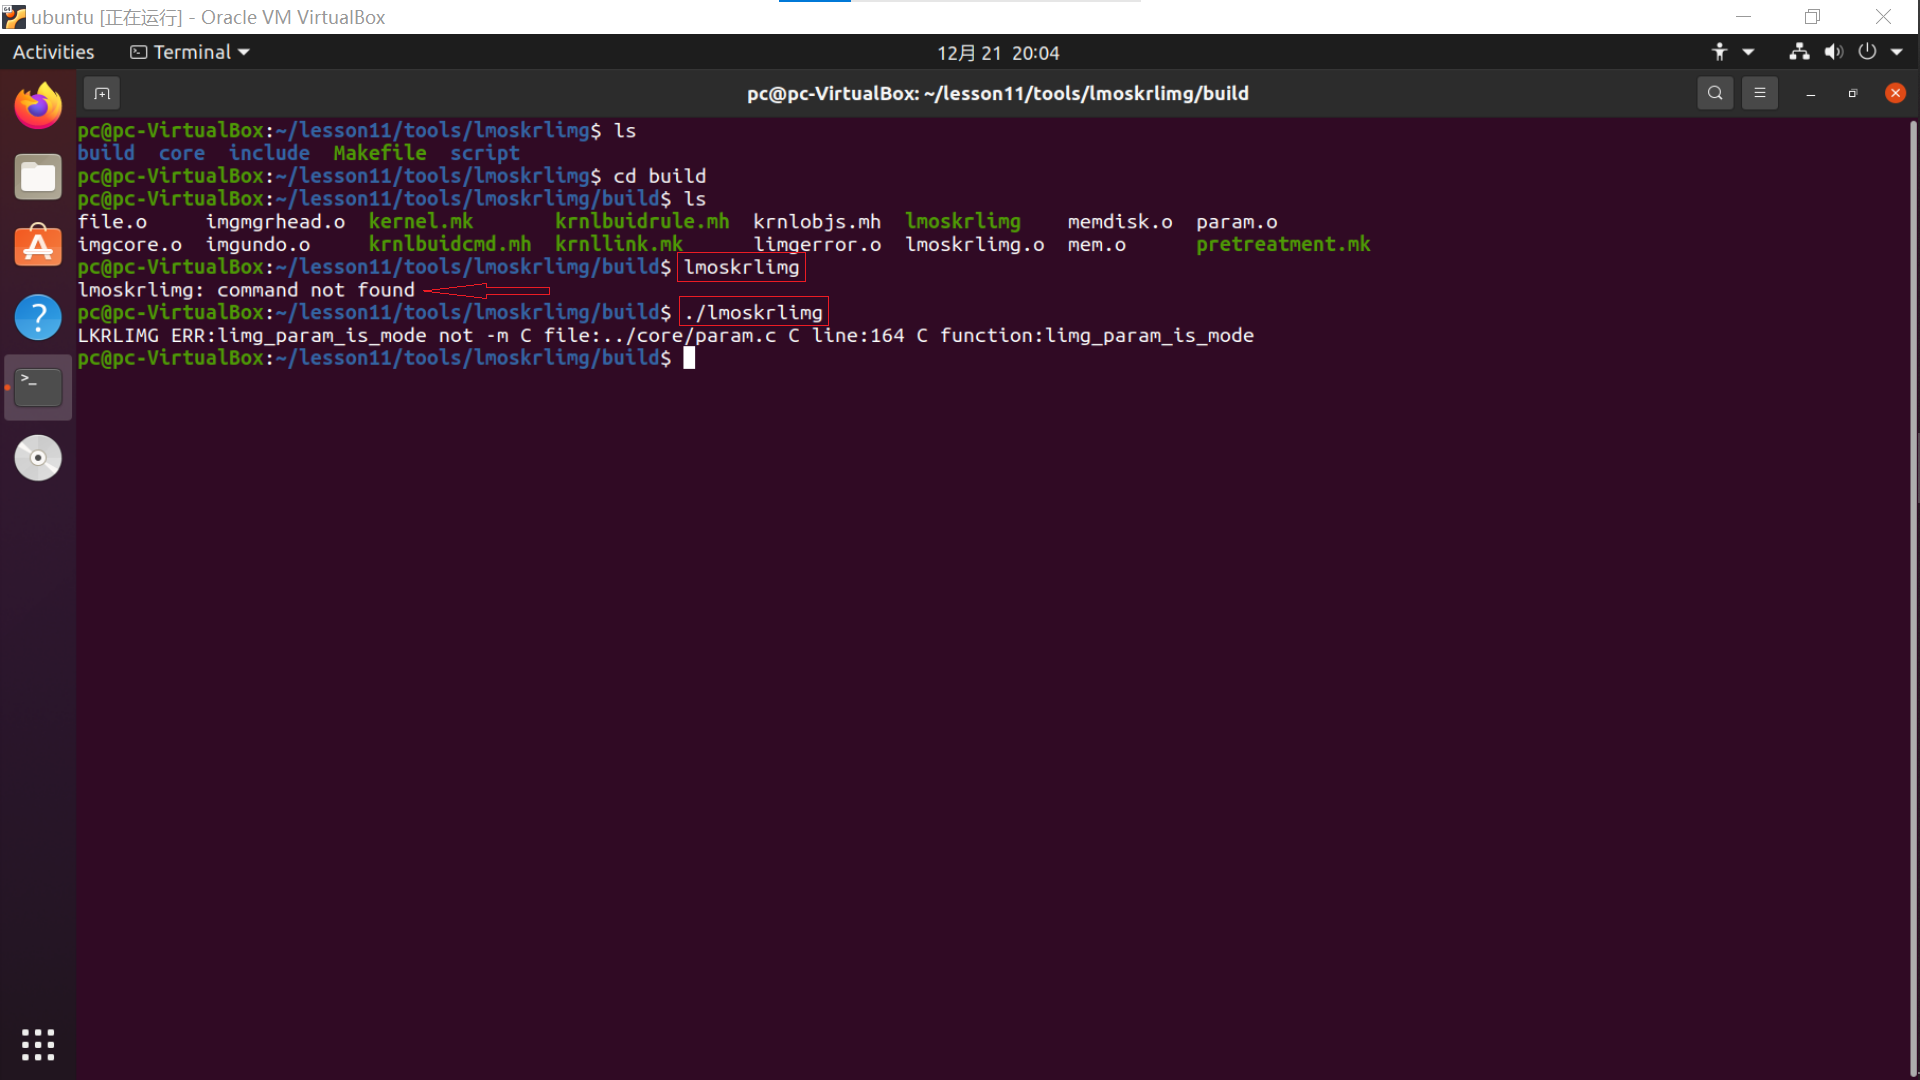Click the optical disc icon in dock
1920x1080 pixels.
pyautogui.click(x=38, y=458)
